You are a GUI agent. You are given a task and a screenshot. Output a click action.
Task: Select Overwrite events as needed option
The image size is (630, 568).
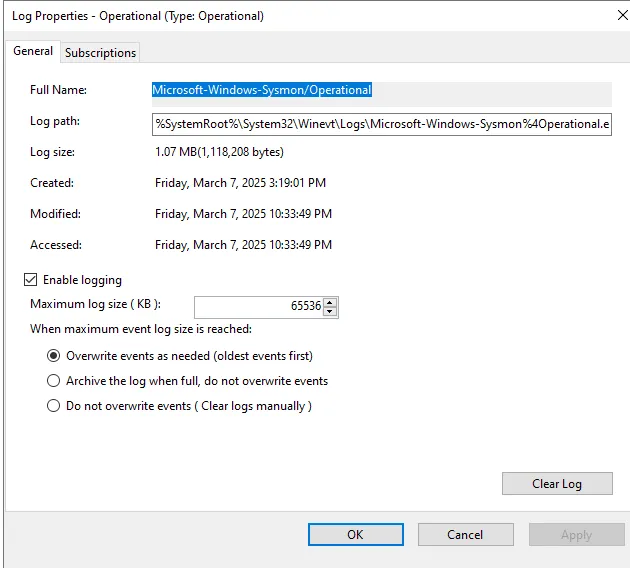tap(54, 356)
